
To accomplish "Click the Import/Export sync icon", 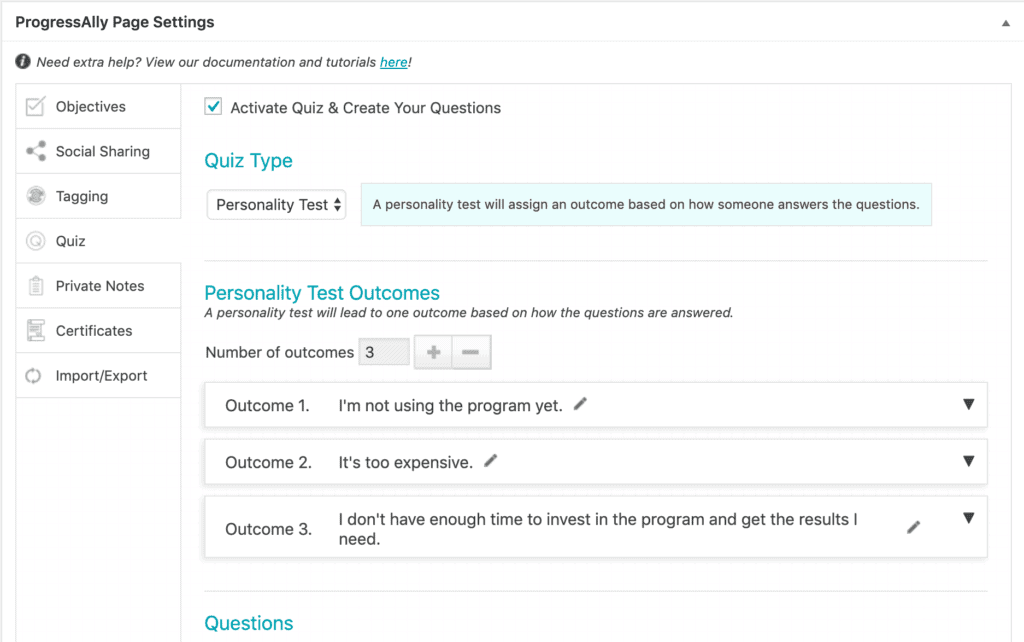I will (36, 375).
